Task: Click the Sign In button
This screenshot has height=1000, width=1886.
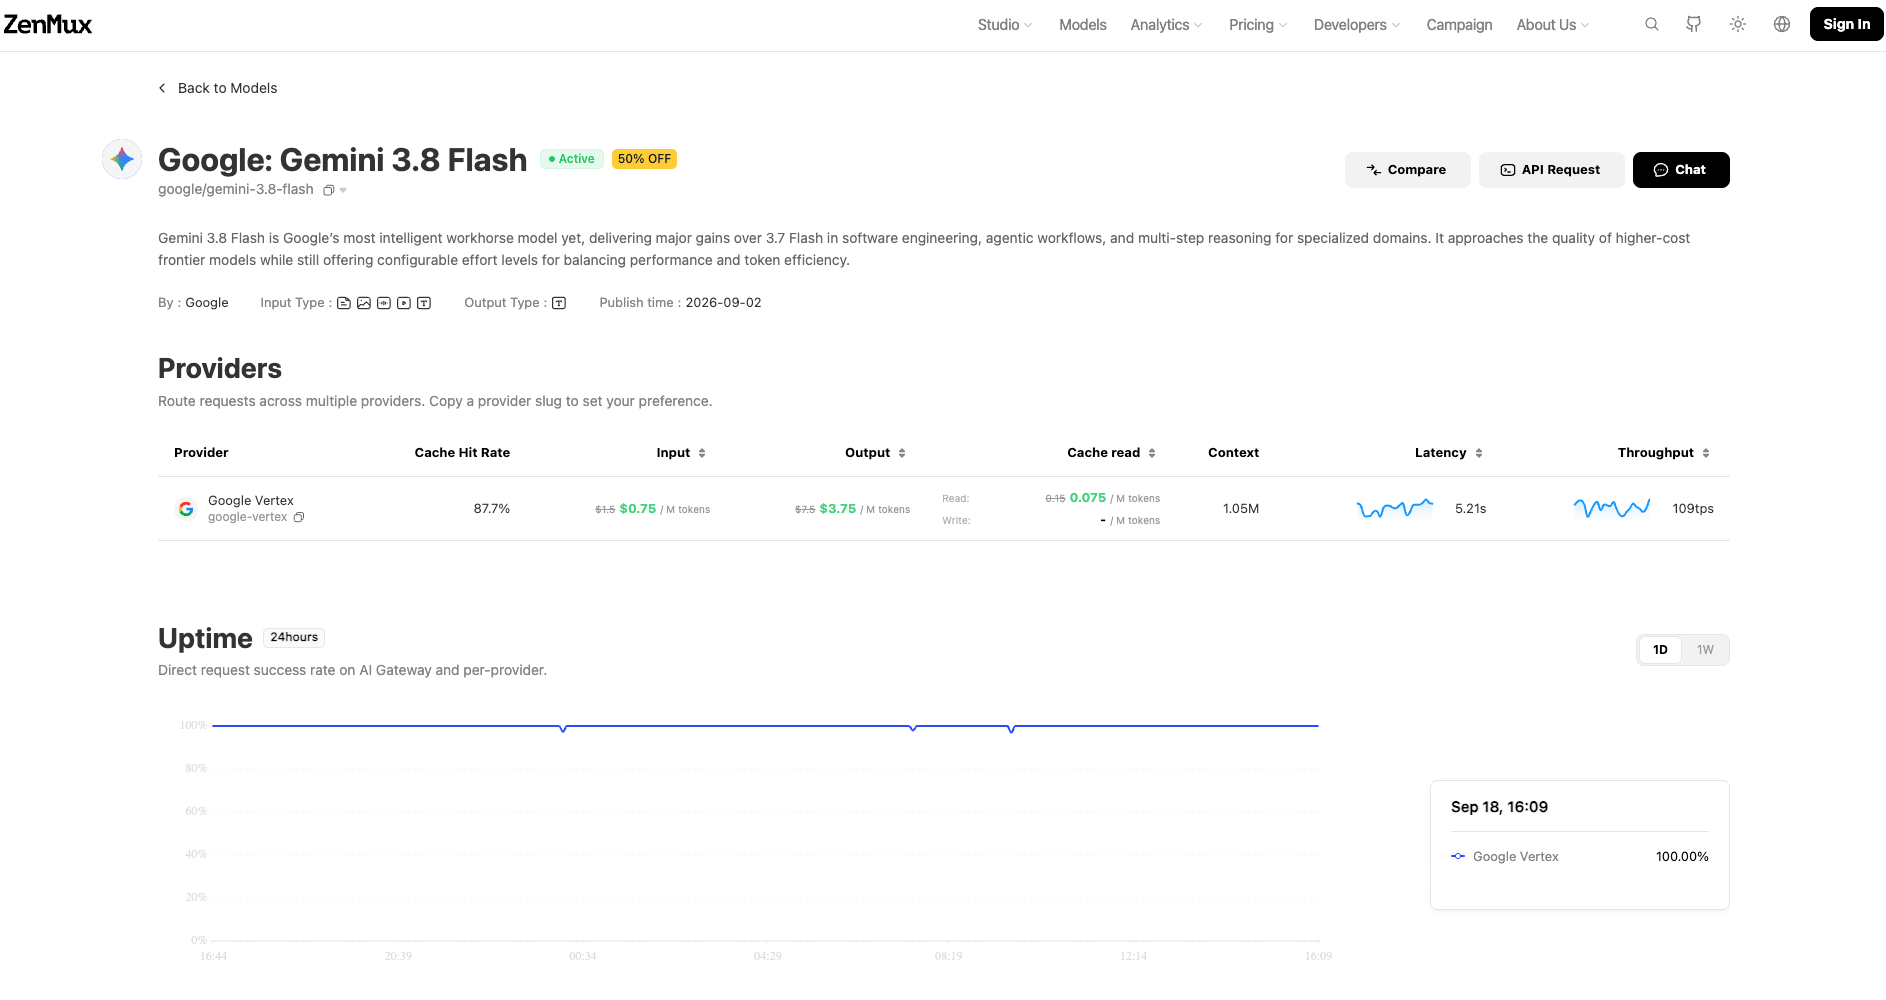Action: [x=1846, y=24]
